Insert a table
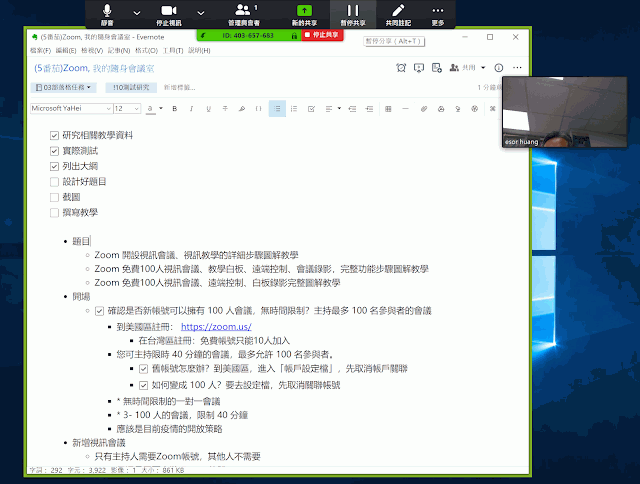640x484 pixels. pos(388,109)
